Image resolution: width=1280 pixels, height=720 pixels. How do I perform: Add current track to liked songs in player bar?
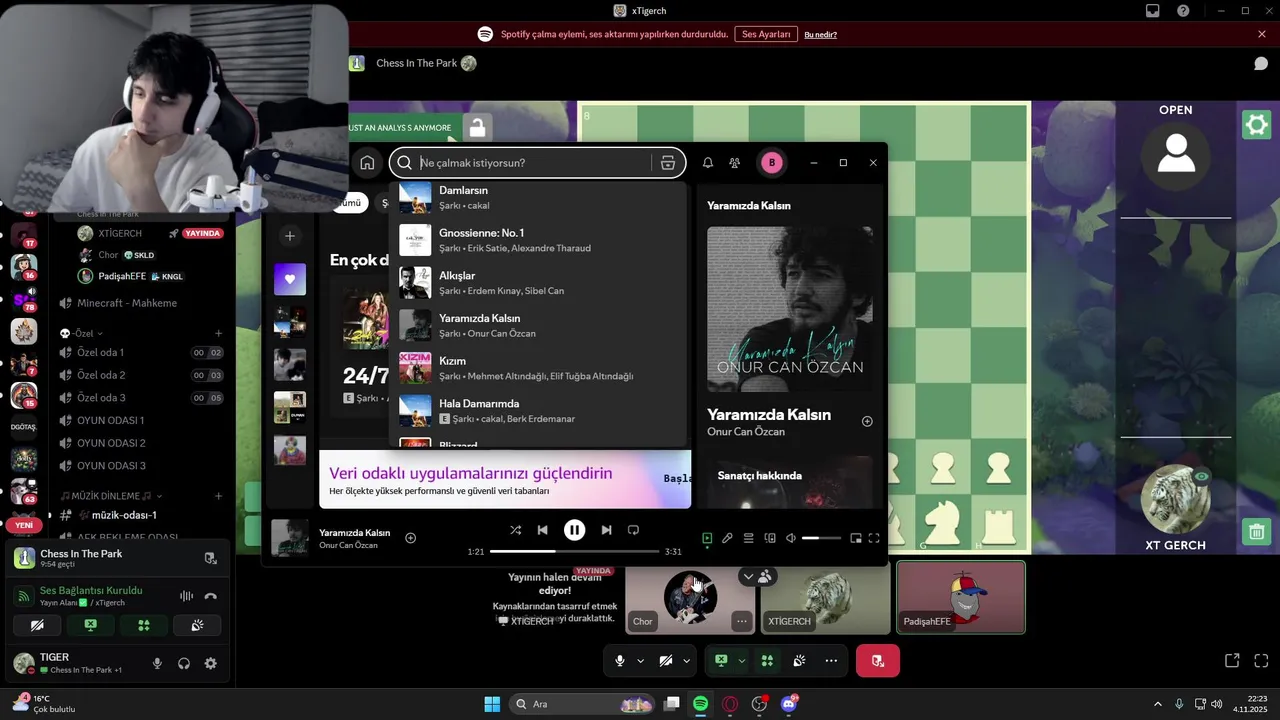[x=410, y=538]
